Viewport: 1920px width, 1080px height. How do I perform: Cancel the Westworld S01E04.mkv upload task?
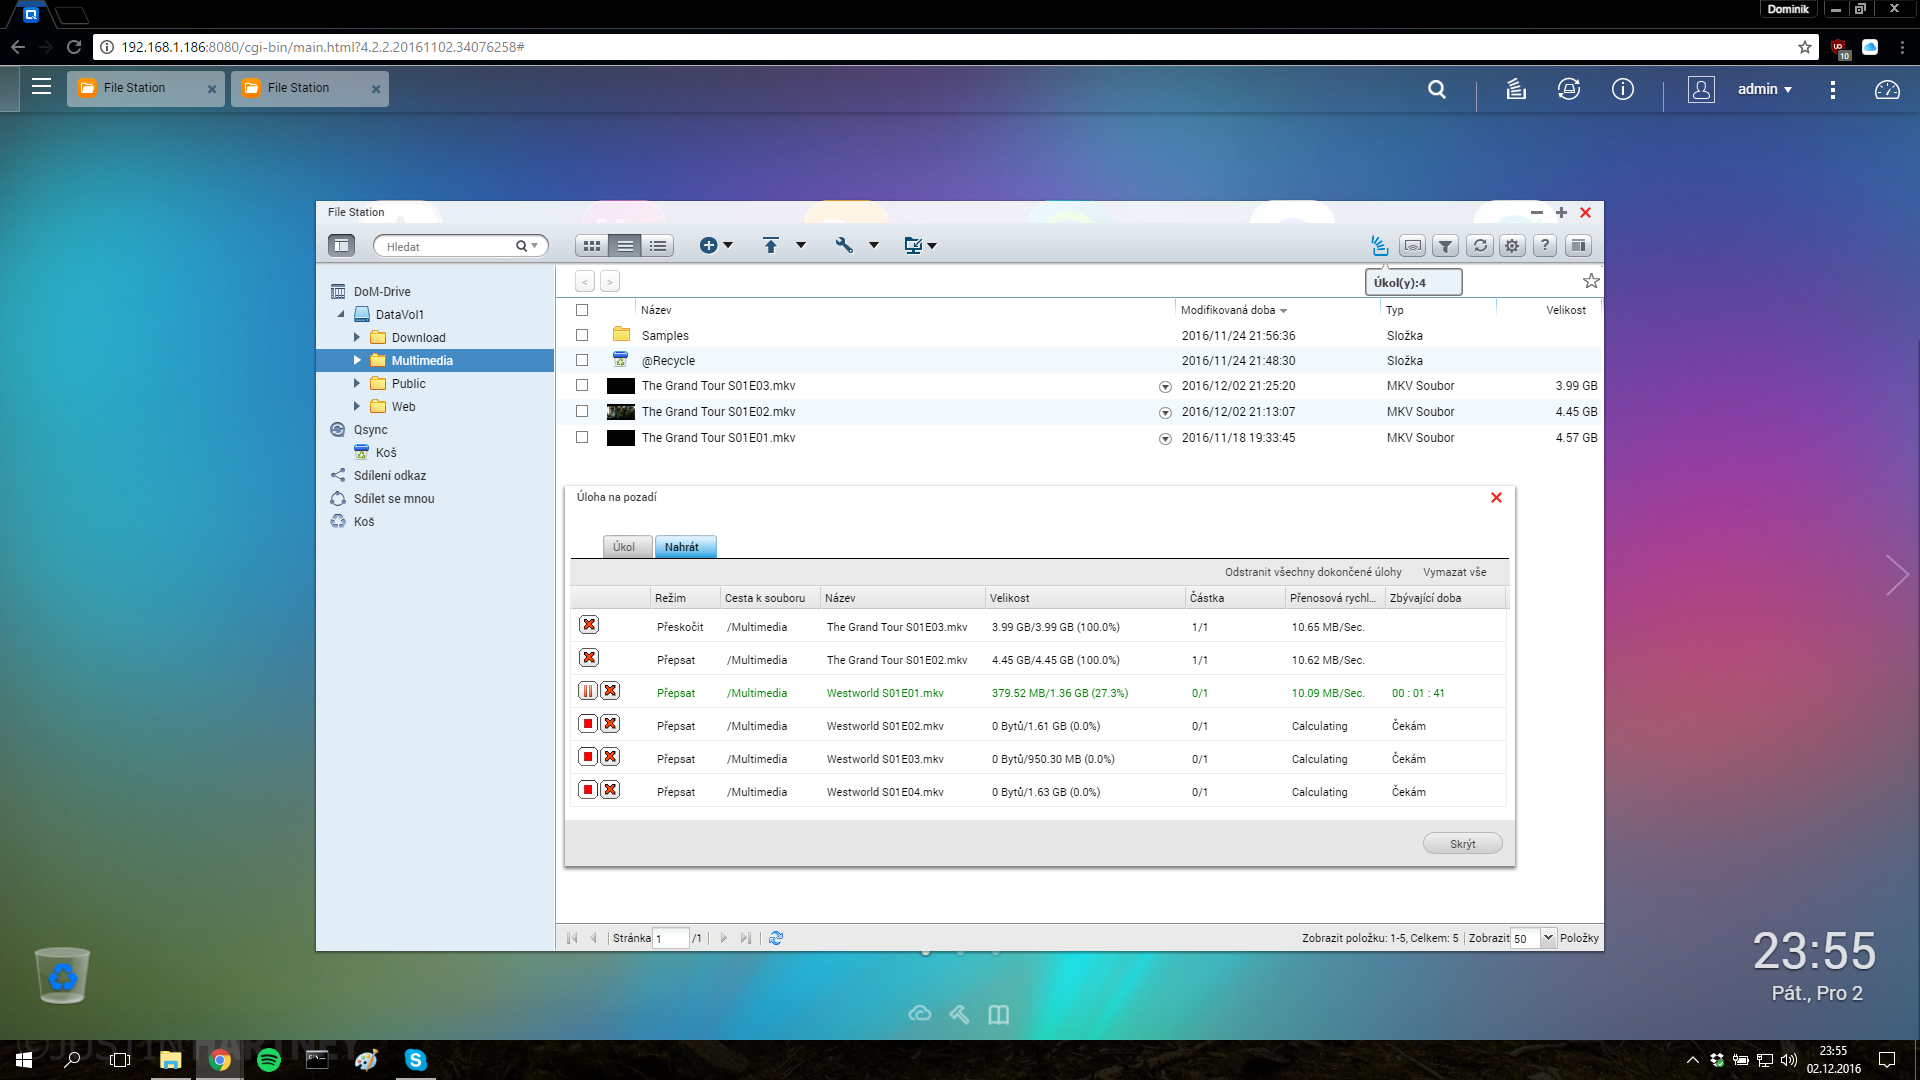[610, 790]
